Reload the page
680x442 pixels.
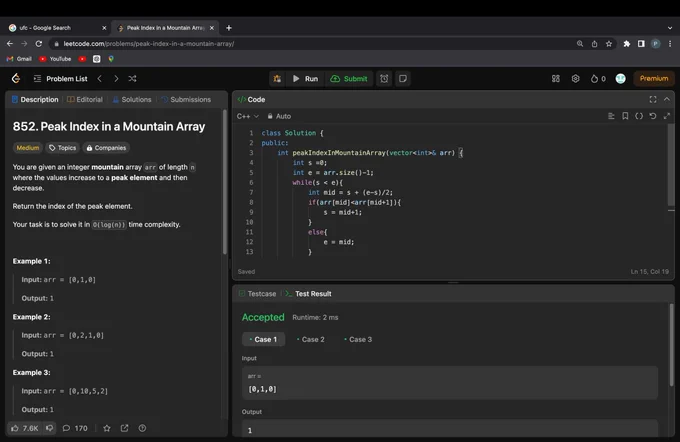pos(39,44)
